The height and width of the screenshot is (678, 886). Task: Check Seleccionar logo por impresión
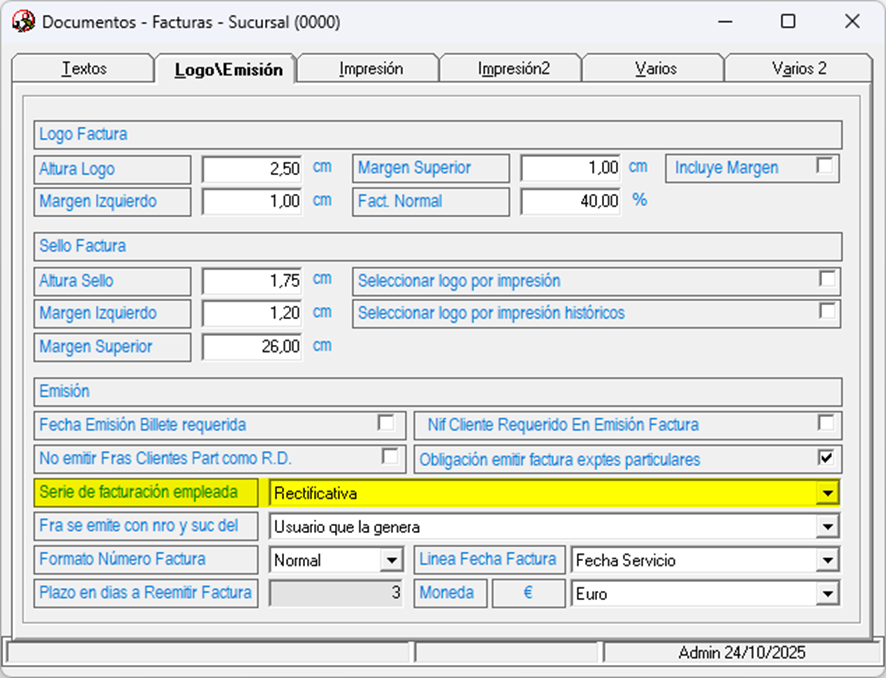(x=827, y=279)
